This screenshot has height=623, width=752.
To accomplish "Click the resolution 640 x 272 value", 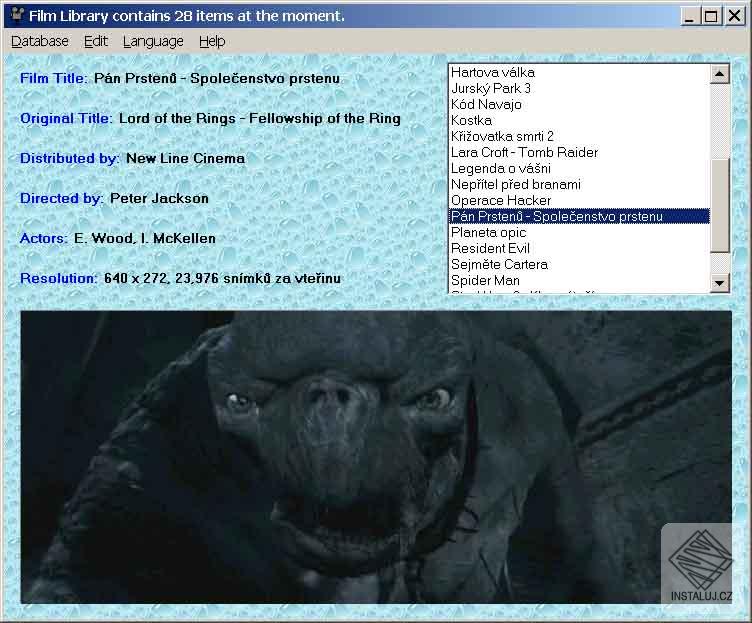I will [x=222, y=278].
